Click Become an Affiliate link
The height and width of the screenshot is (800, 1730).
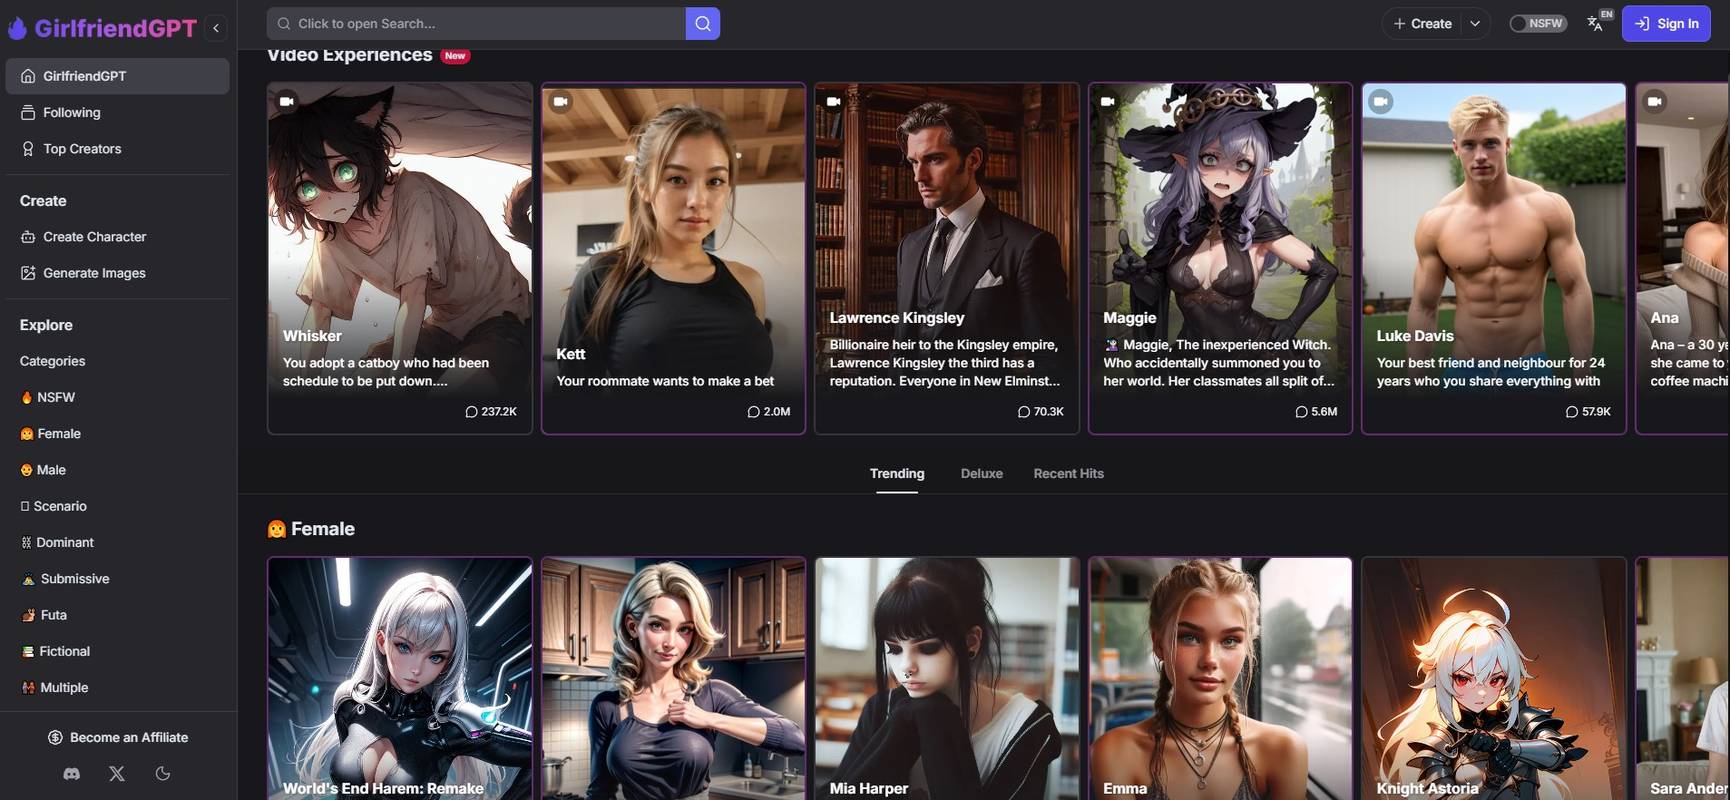click(x=118, y=737)
